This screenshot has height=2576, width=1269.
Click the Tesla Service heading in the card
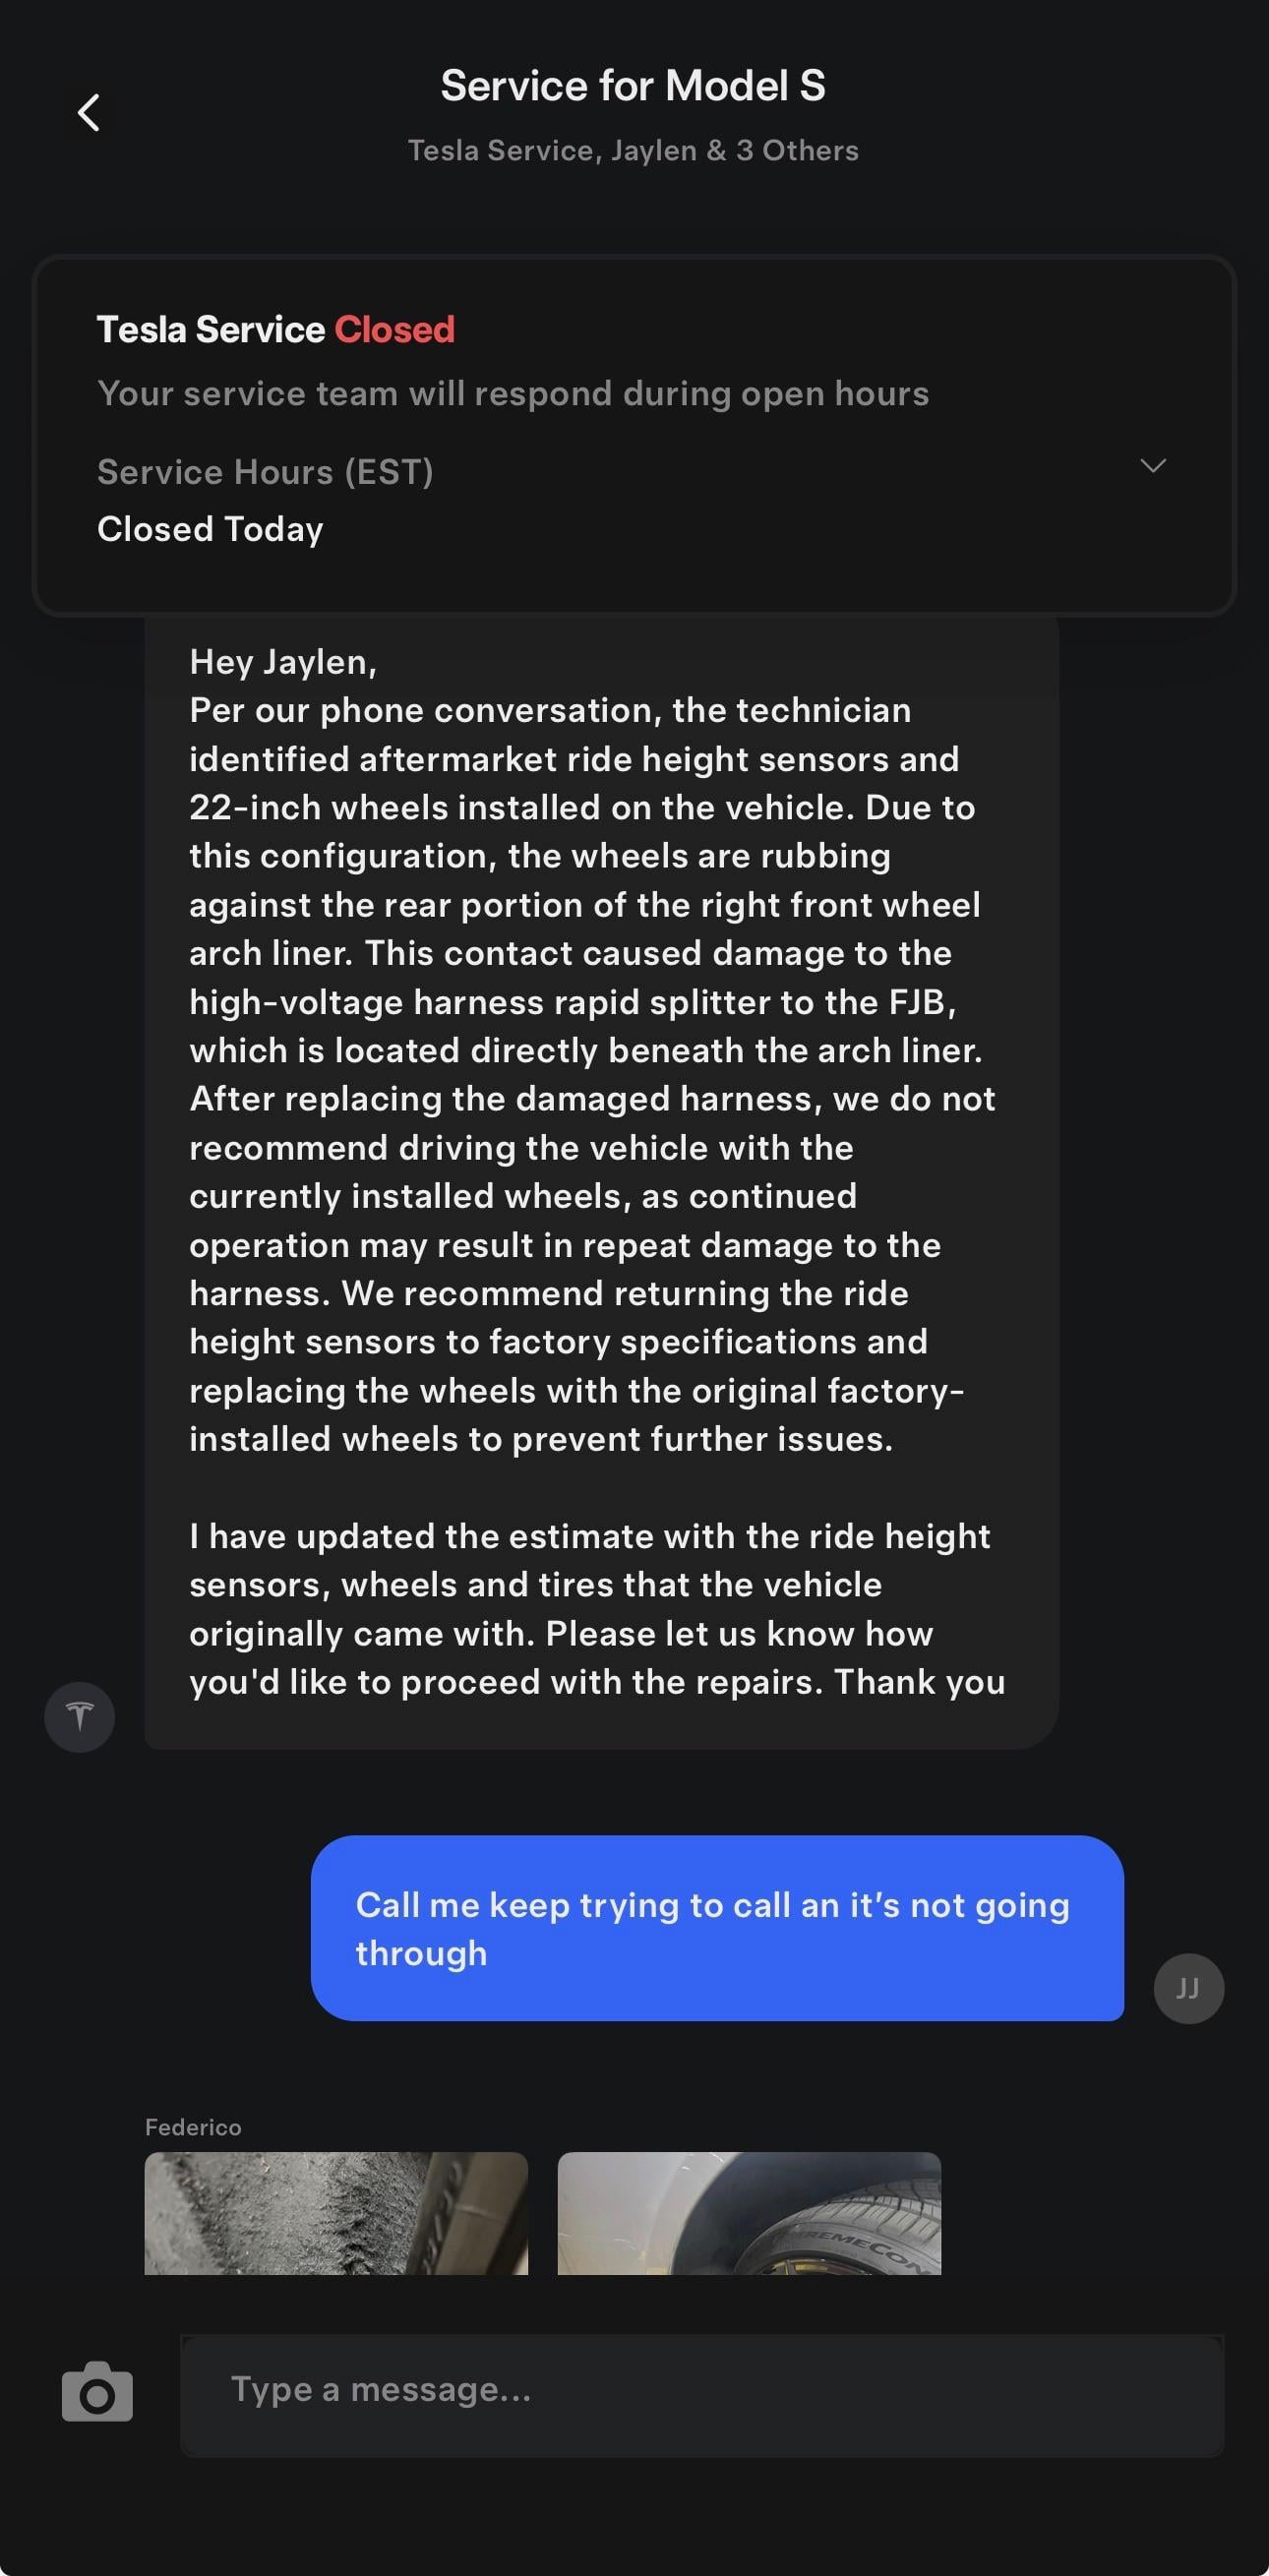click(x=211, y=330)
